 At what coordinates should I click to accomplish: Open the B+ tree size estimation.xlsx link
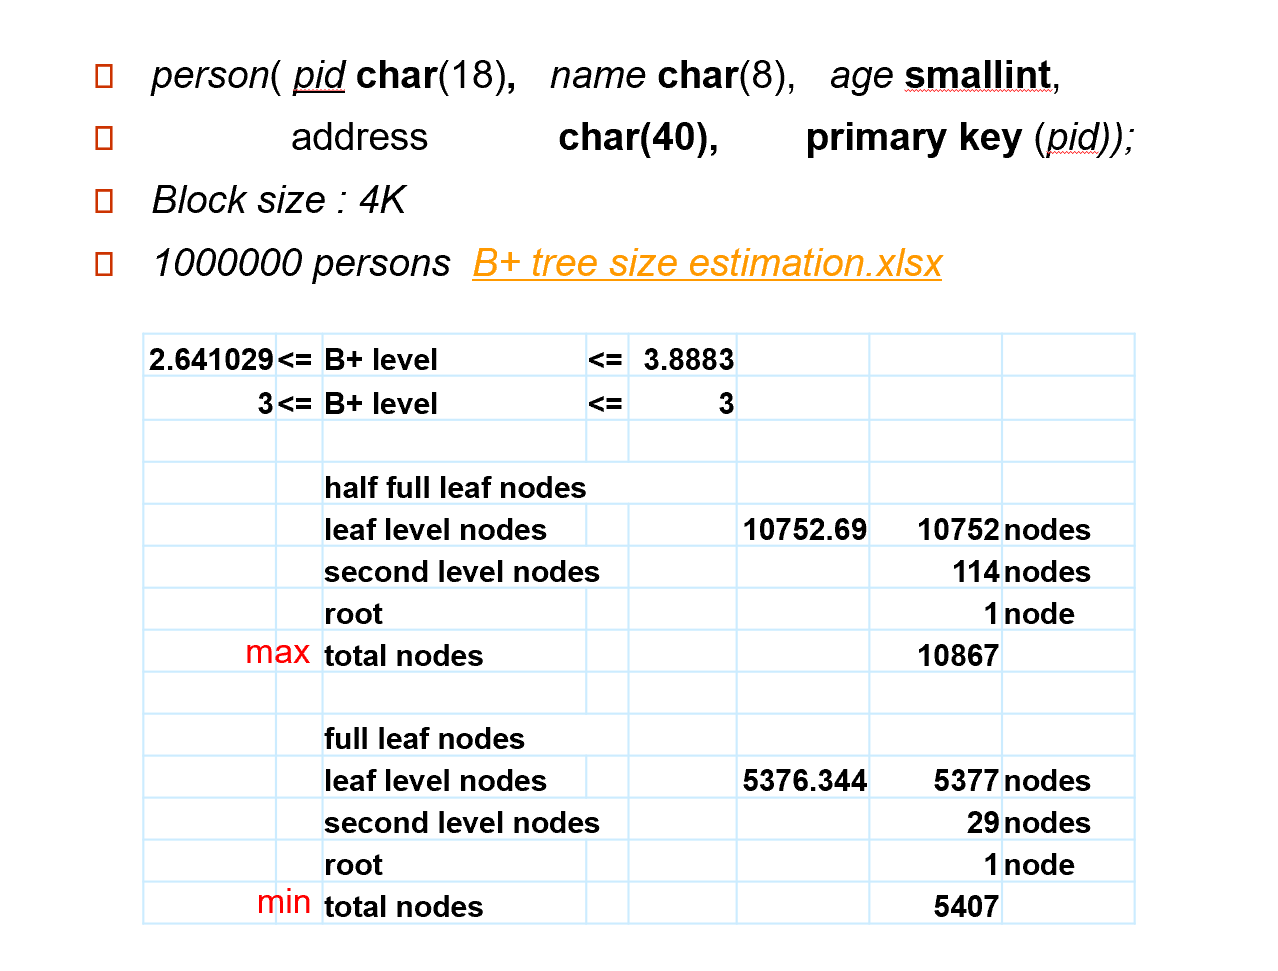point(706,263)
